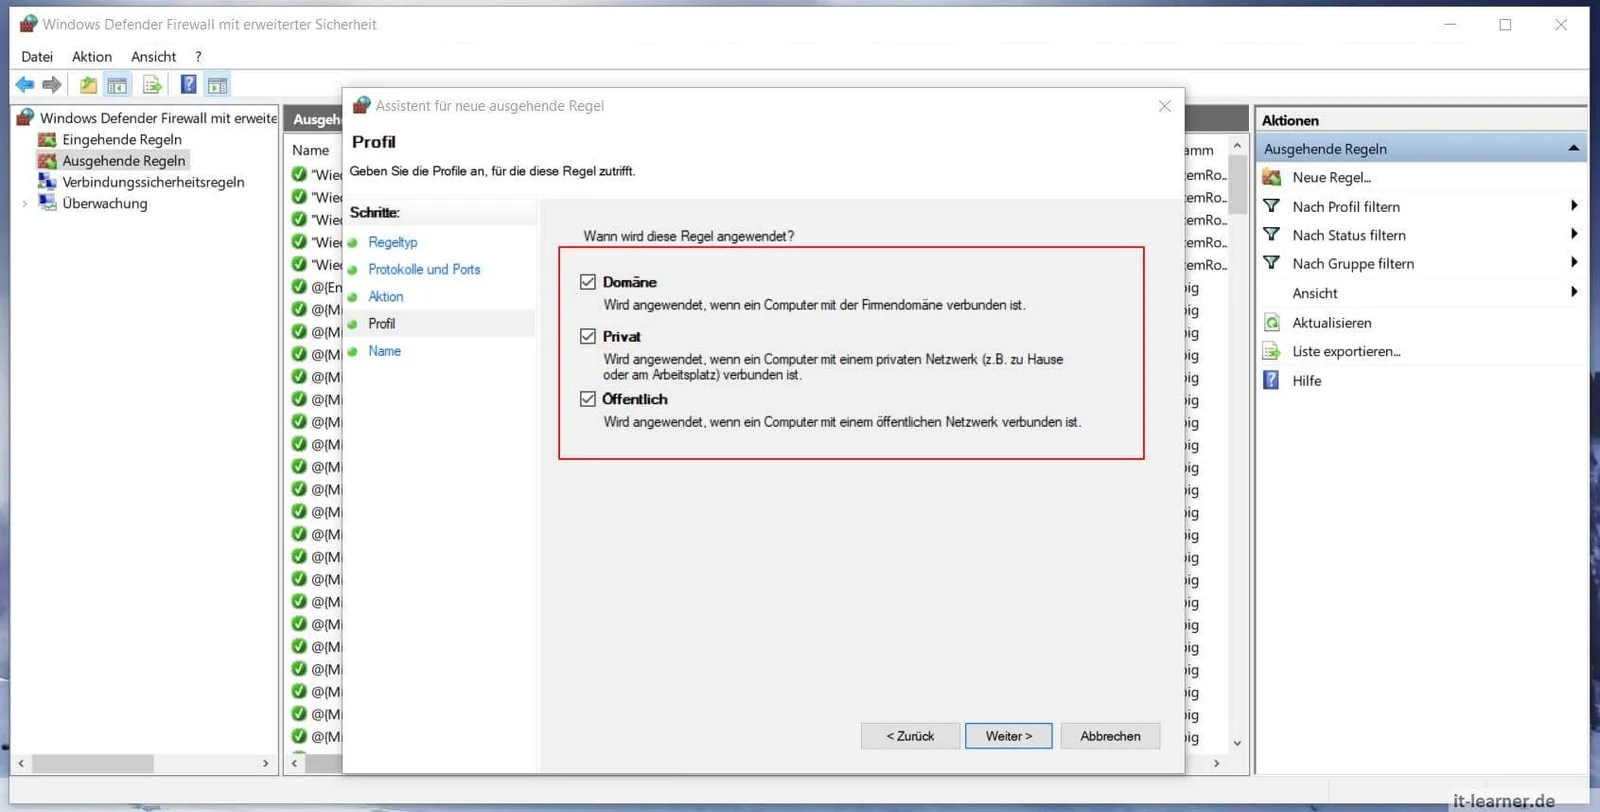1600x812 pixels.
Task: Select Ausgehende Regeln in the tree
Action: tap(124, 160)
